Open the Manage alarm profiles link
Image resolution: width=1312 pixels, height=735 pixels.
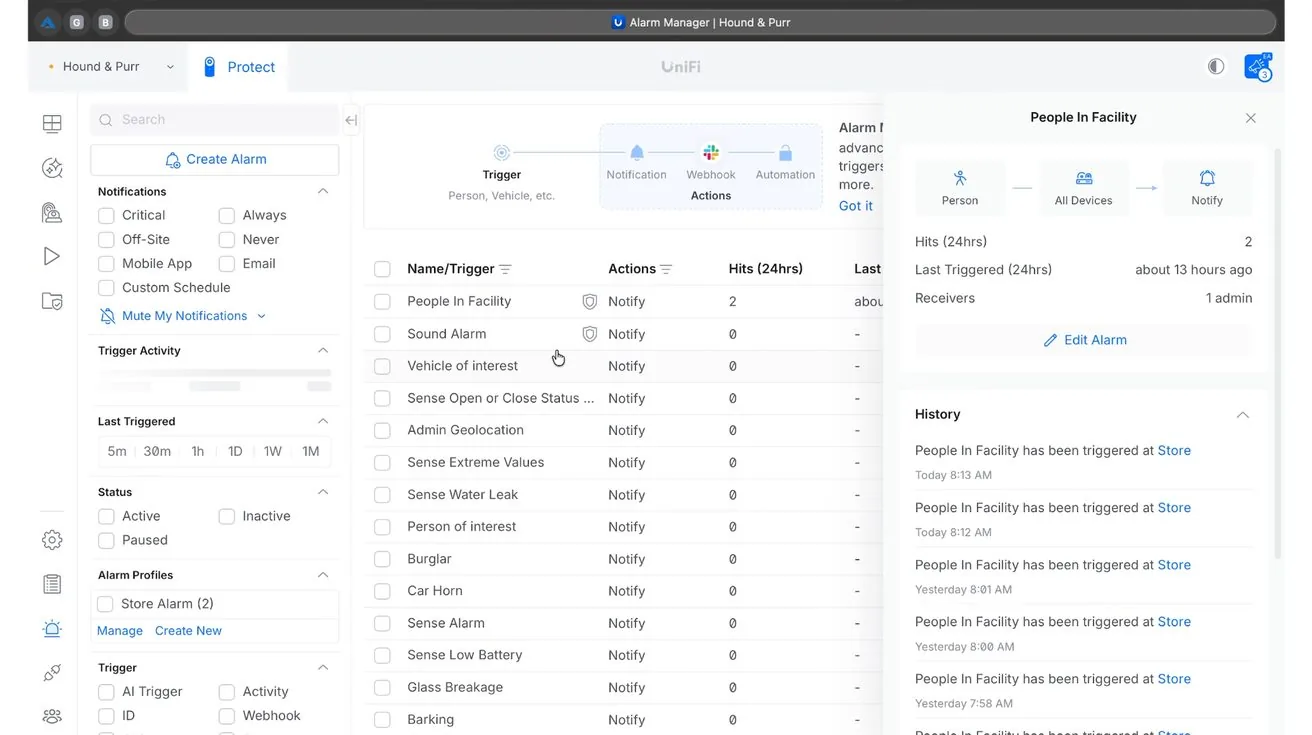120,631
